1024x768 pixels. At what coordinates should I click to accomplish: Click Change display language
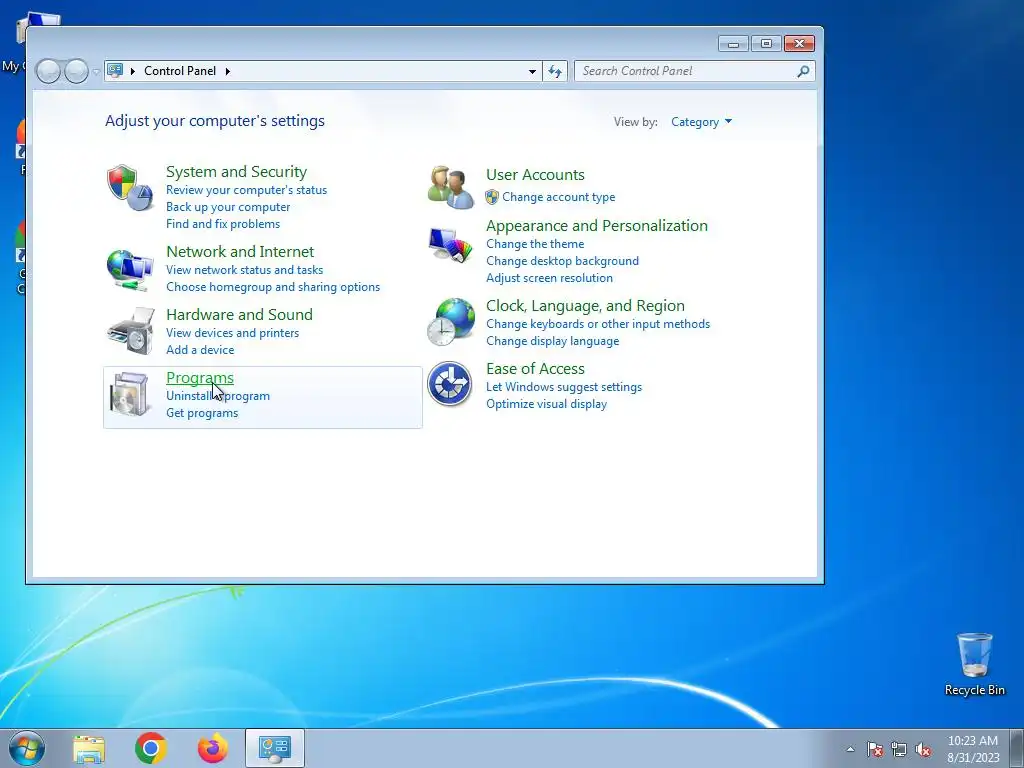point(552,341)
